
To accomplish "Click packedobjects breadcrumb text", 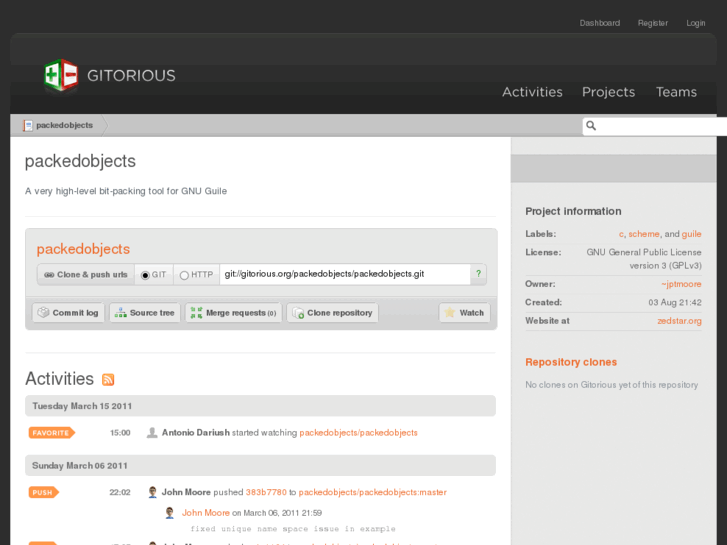I will [x=64, y=125].
